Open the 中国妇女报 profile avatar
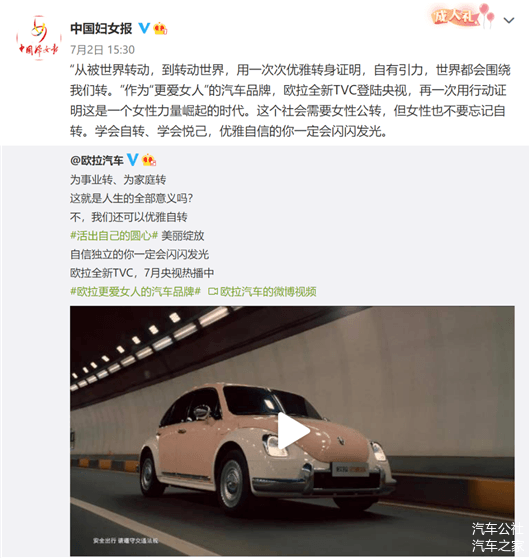530x558 pixels. tap(38, 38)
